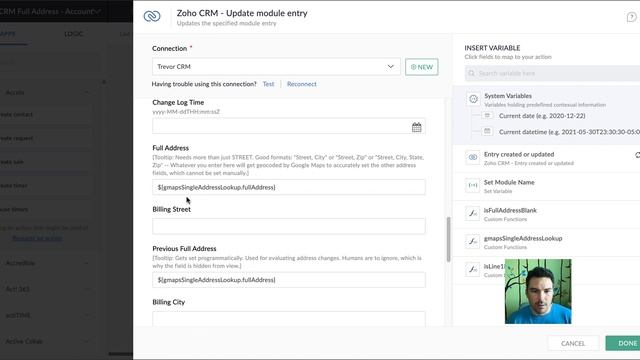
Task: Click the CANCEL button
Action: pyautogui.click(x=573, y=343)
